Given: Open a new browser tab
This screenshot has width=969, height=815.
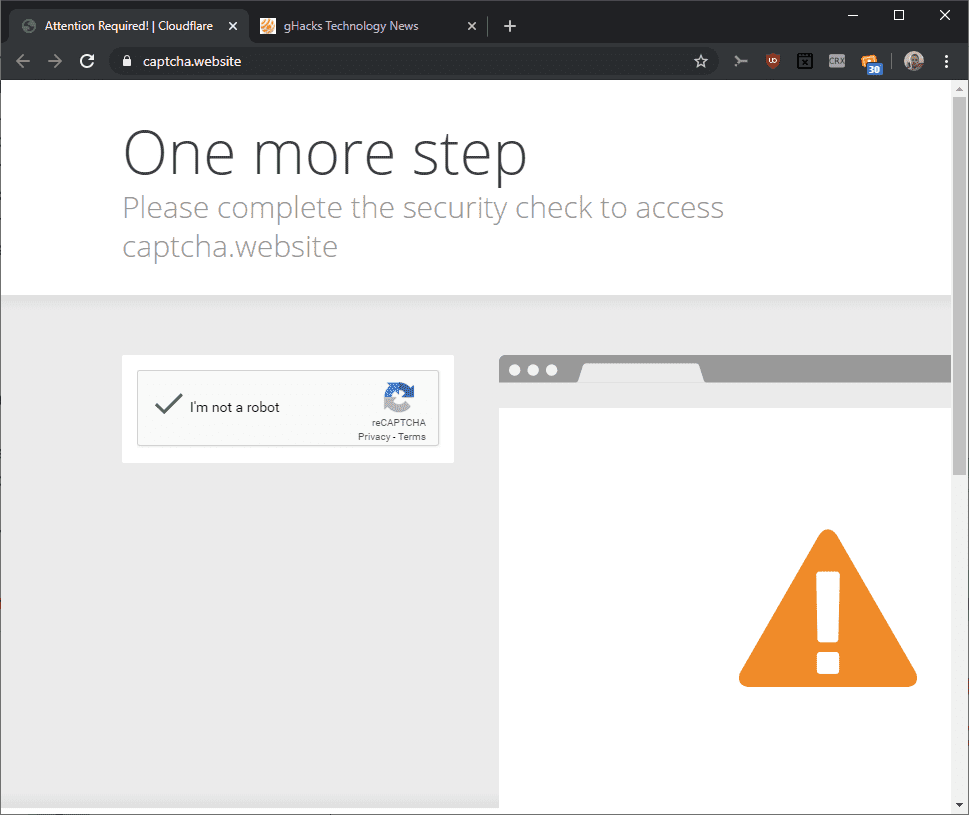Looking at the screenshot, I should (x=510, y=26).
